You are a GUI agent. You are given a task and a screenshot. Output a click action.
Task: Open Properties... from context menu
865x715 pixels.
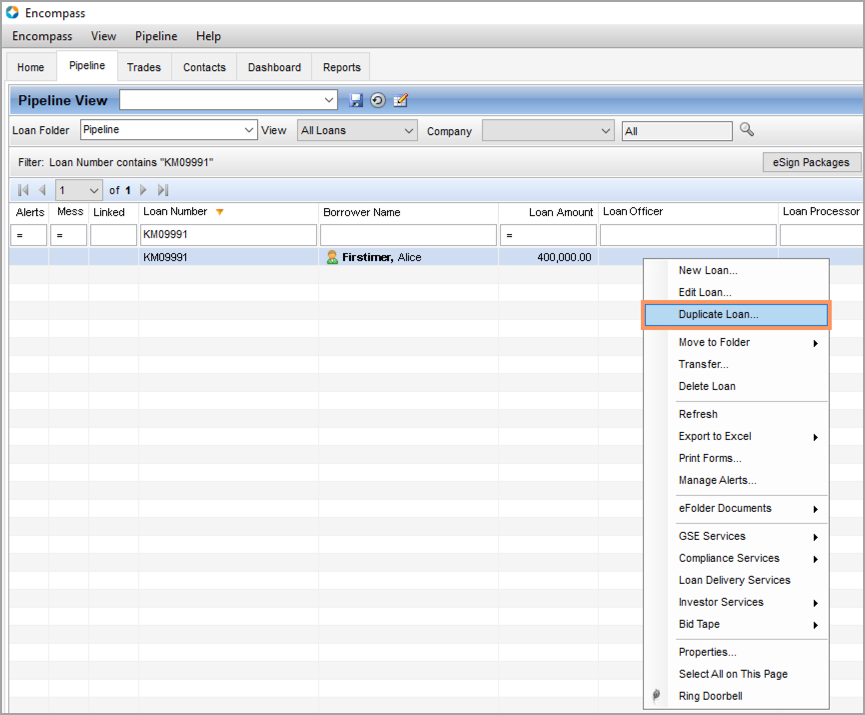pyautogui.click(x=707, y=652)
